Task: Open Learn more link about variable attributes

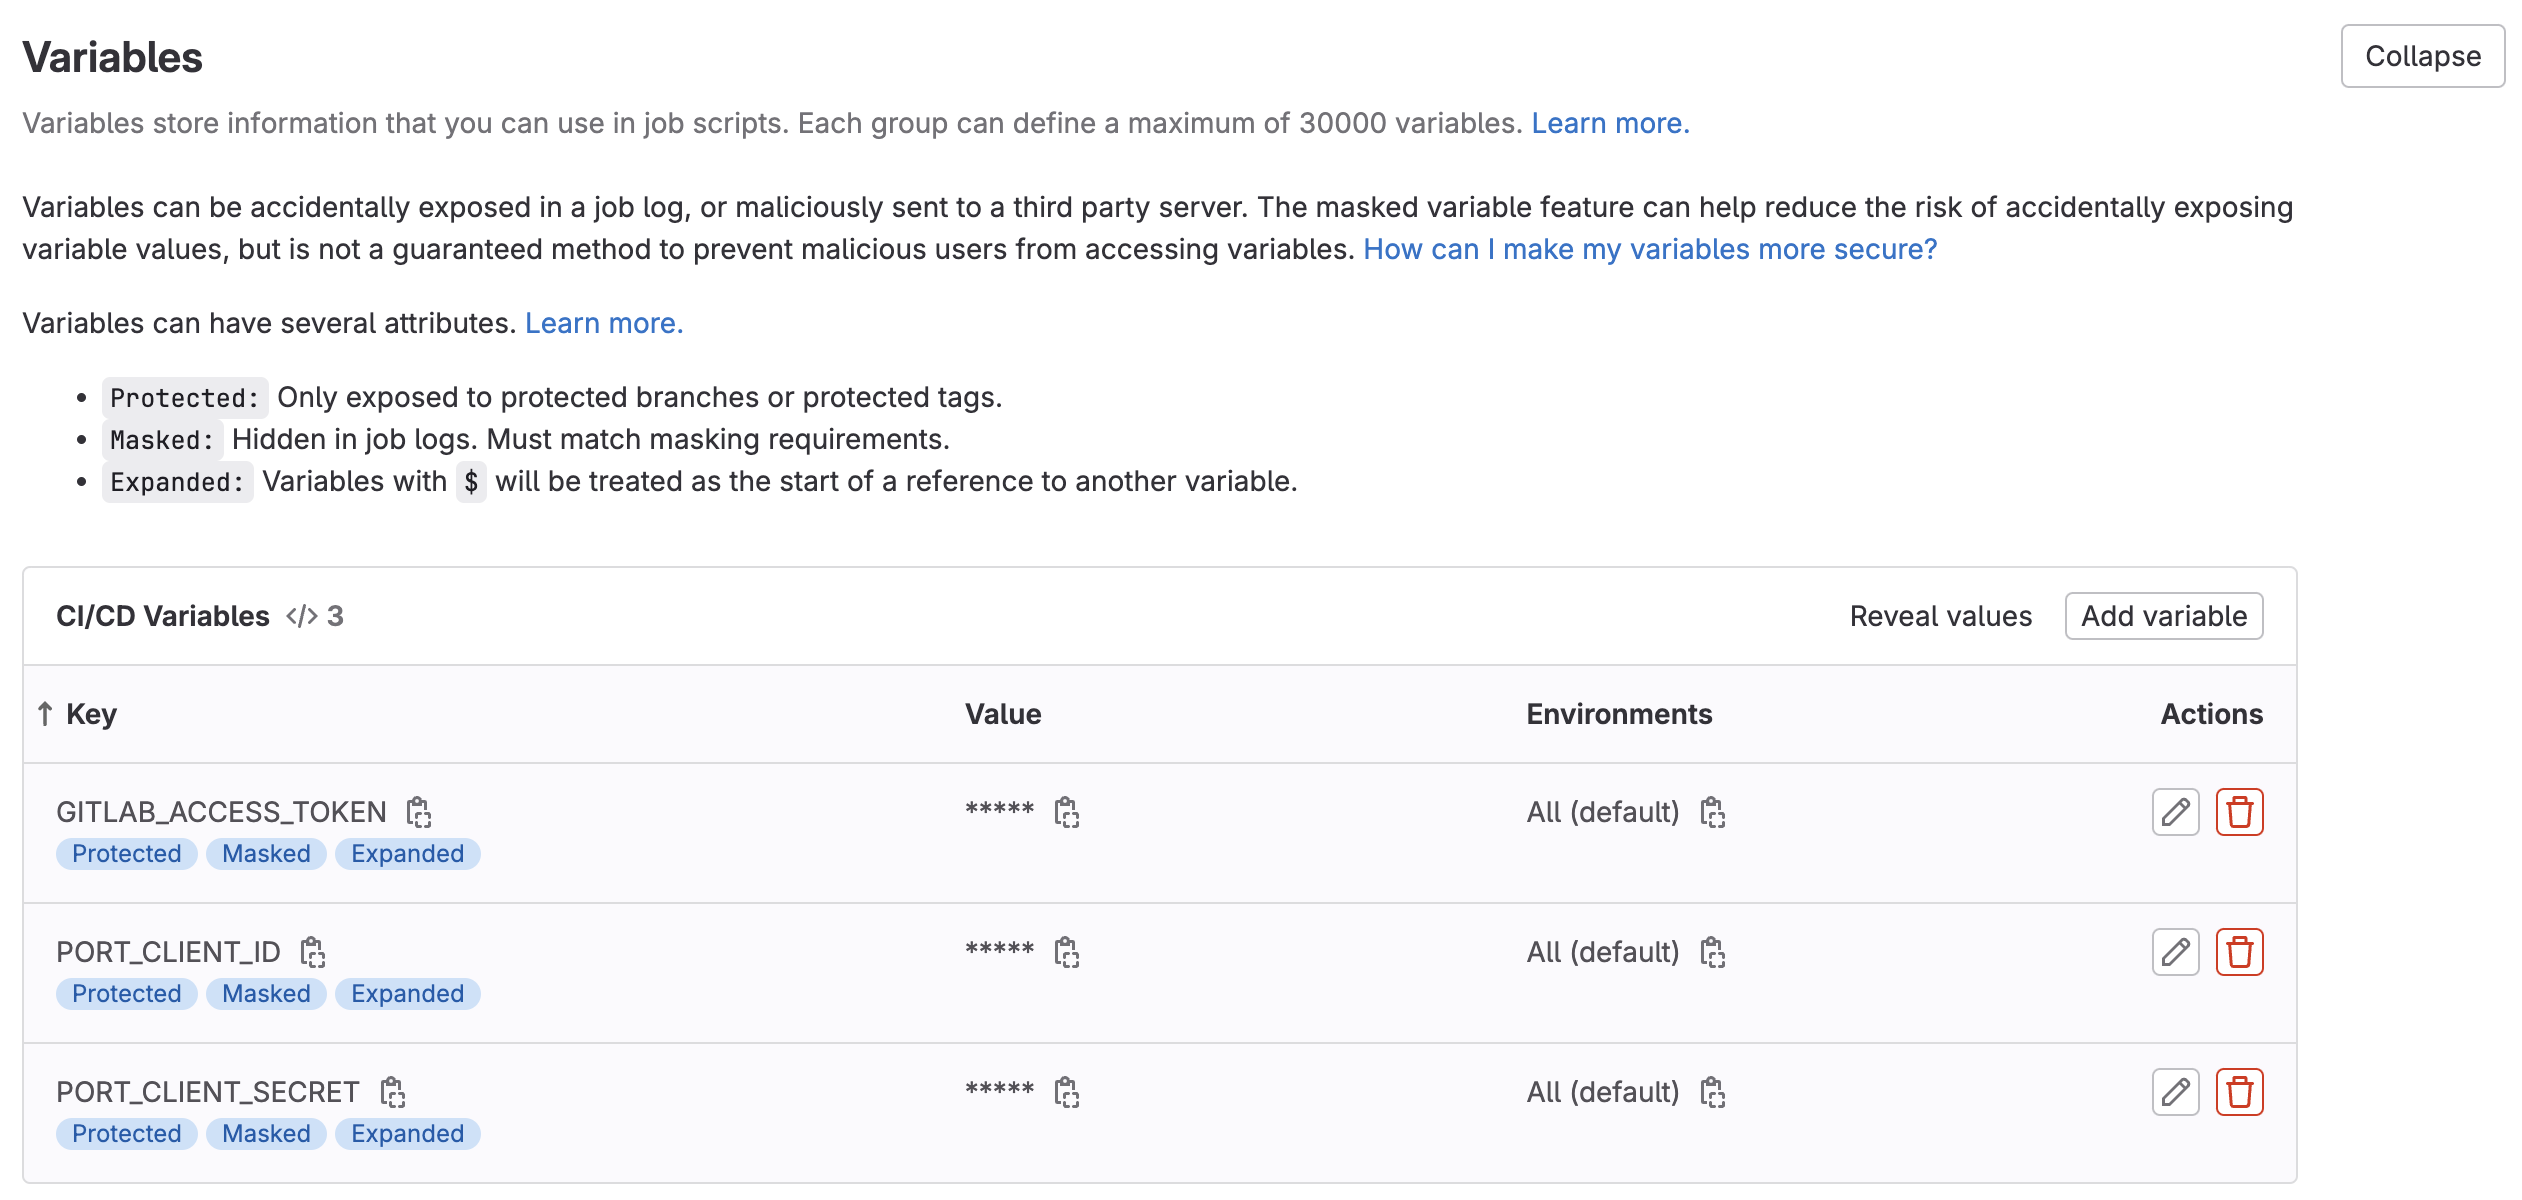Action: [x=603, y=323]
